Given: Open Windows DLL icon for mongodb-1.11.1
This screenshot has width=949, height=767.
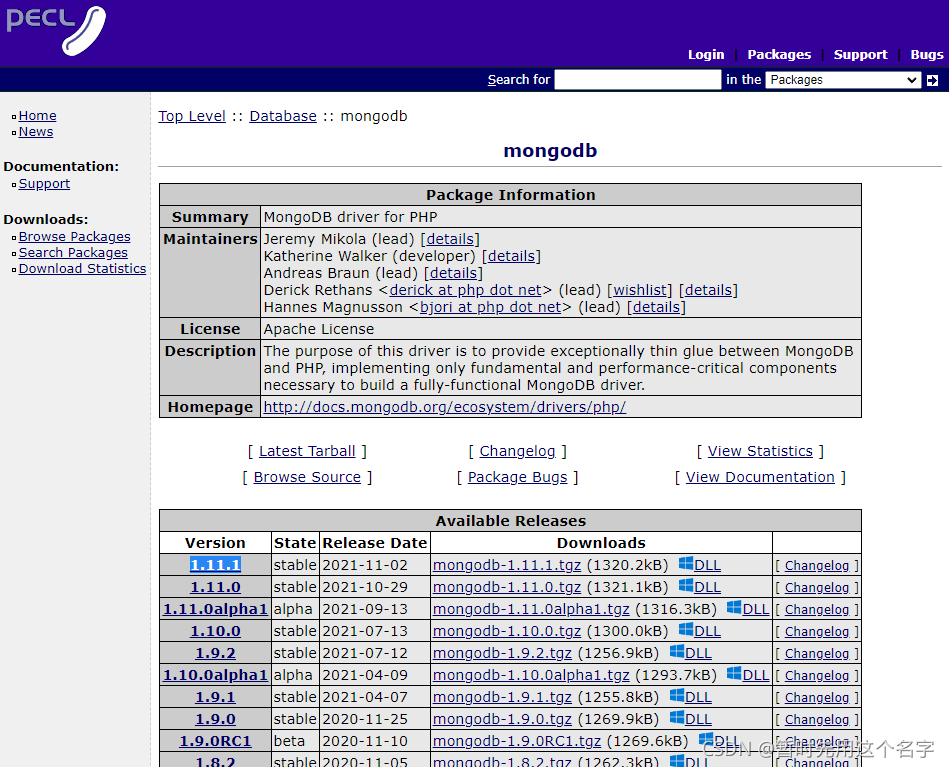Looking at the screenshot, I should coord(686,564).
